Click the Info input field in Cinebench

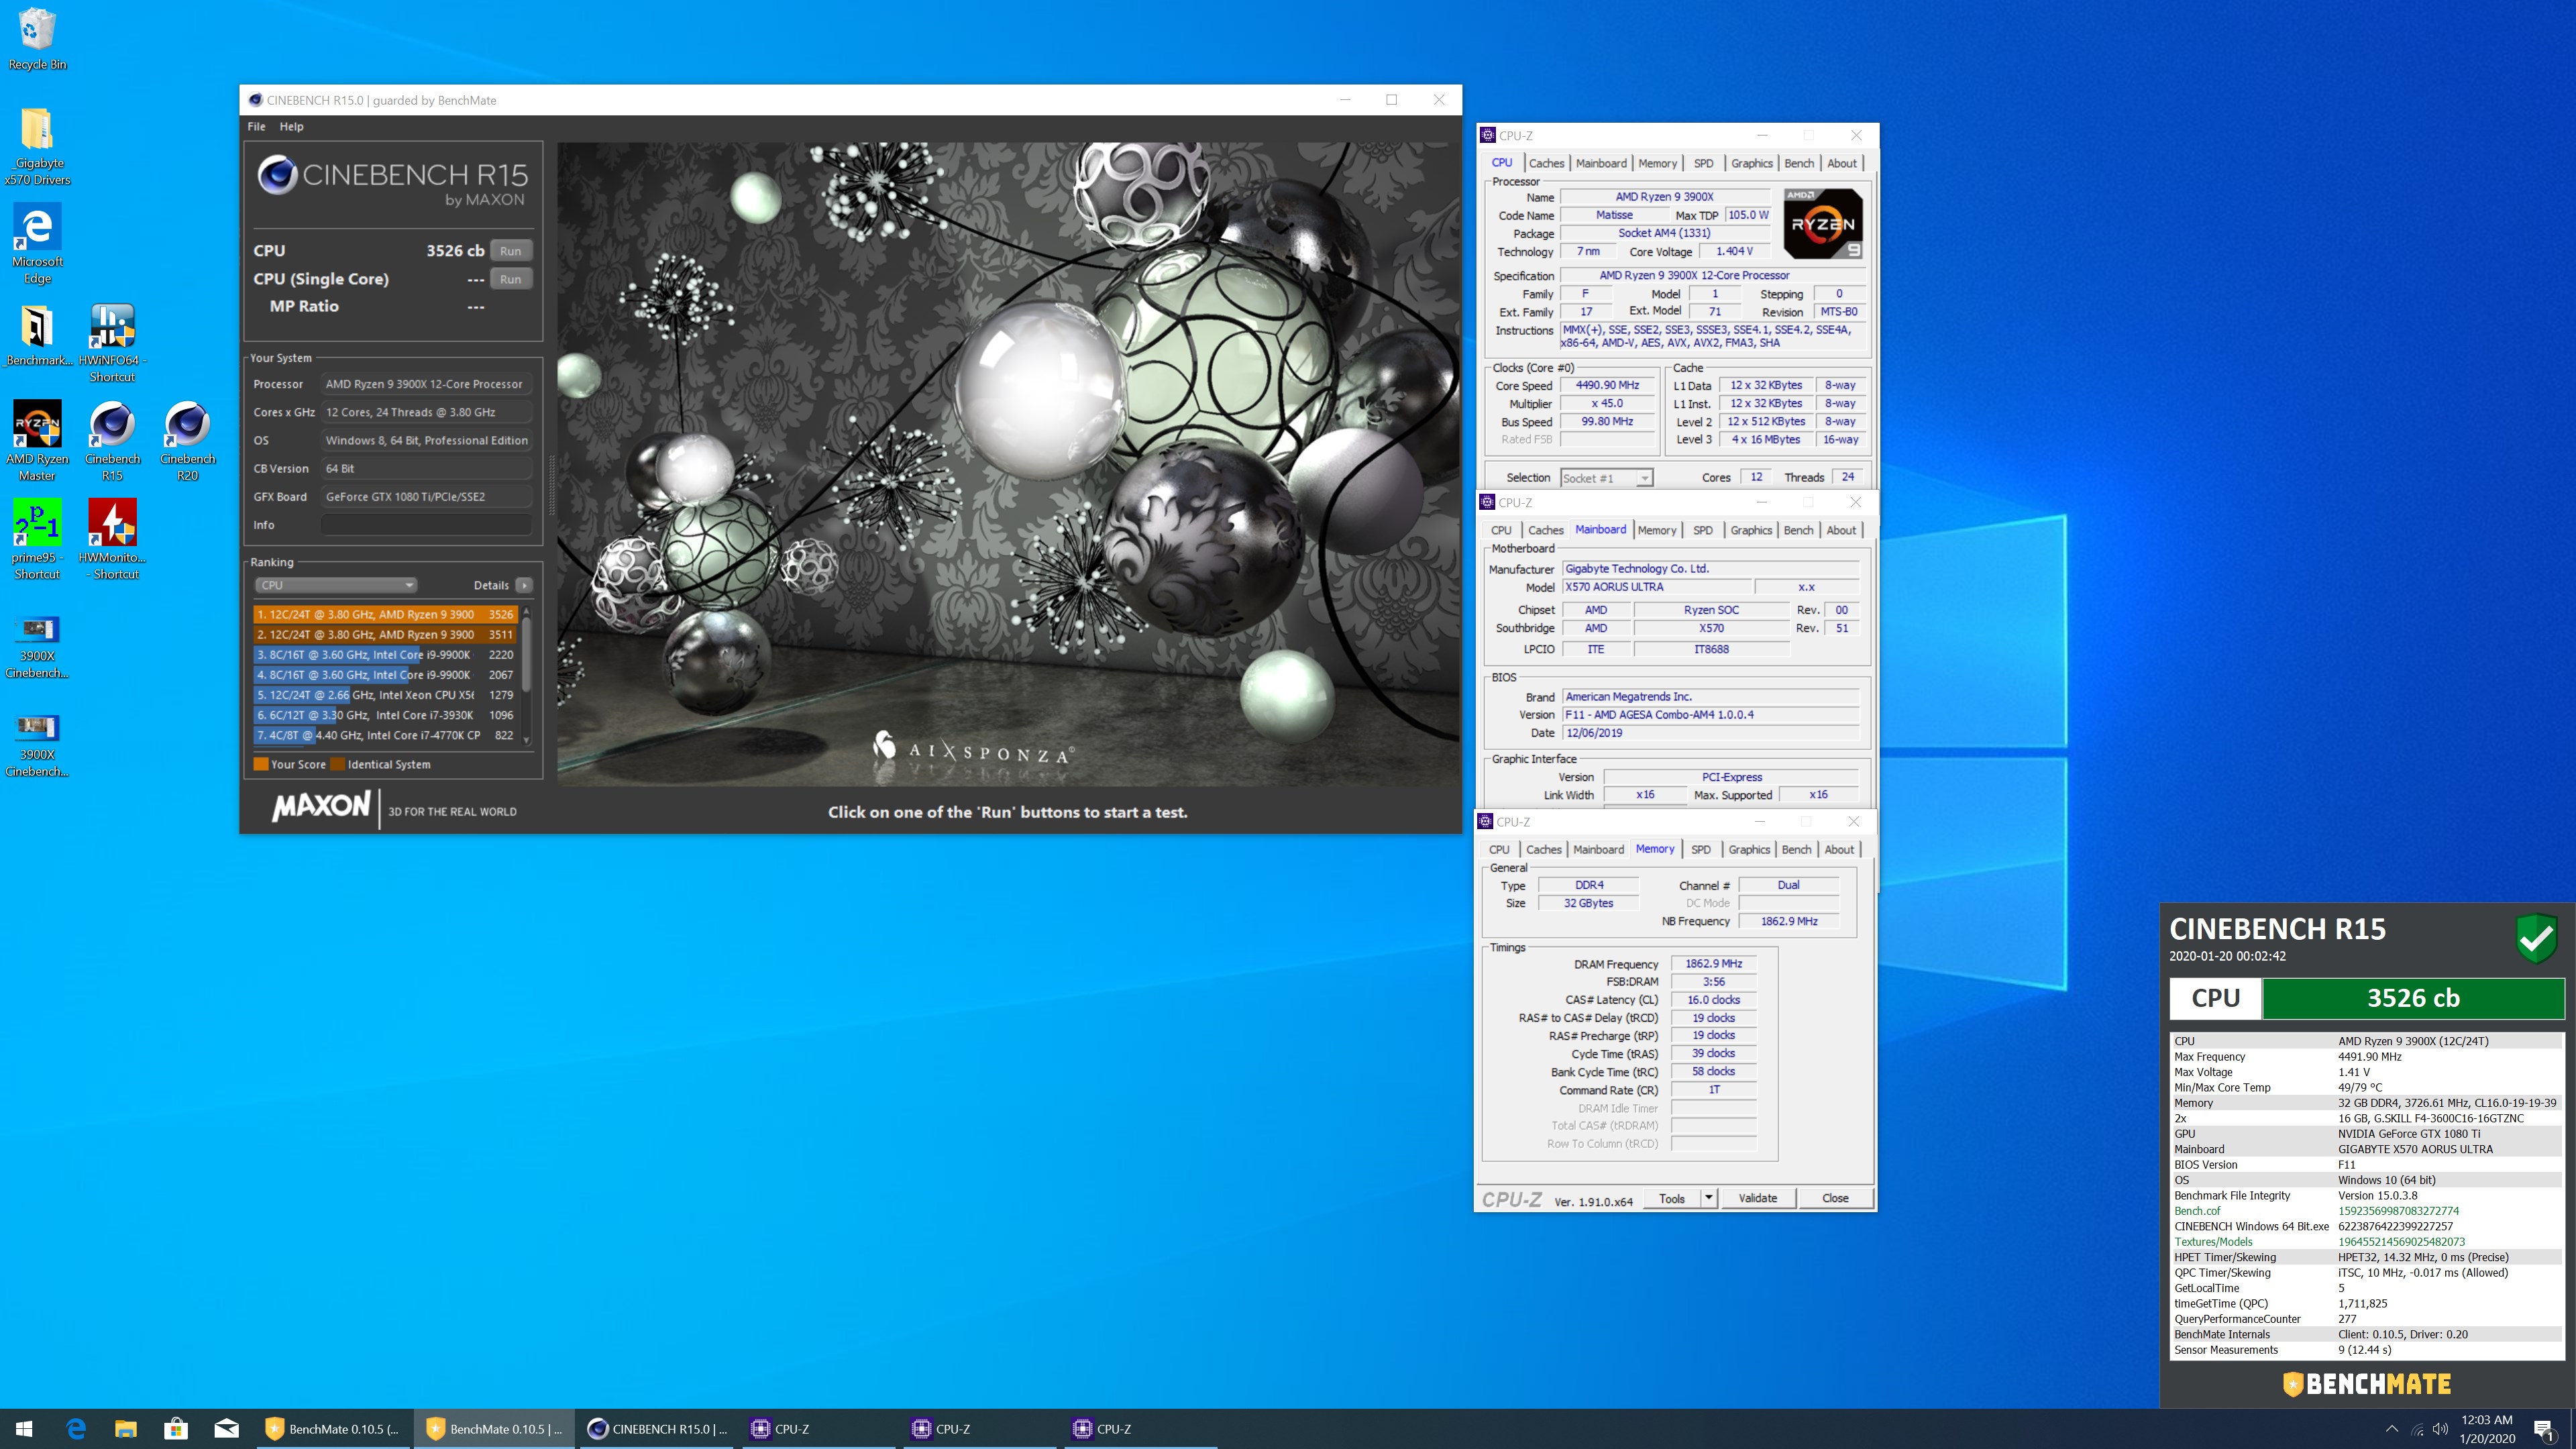(x=426, y=525)
